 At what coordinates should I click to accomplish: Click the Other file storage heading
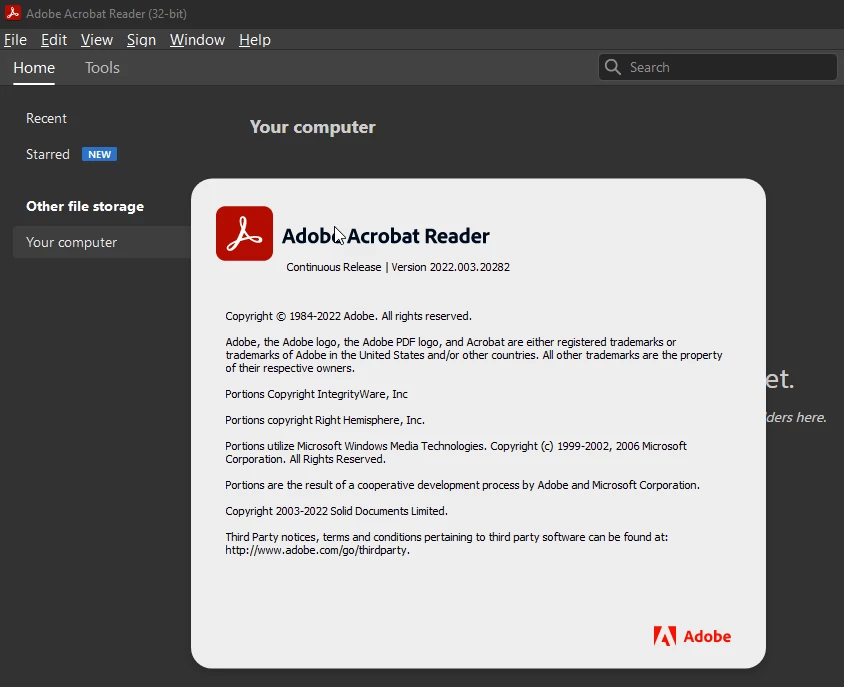pos(85,206)
